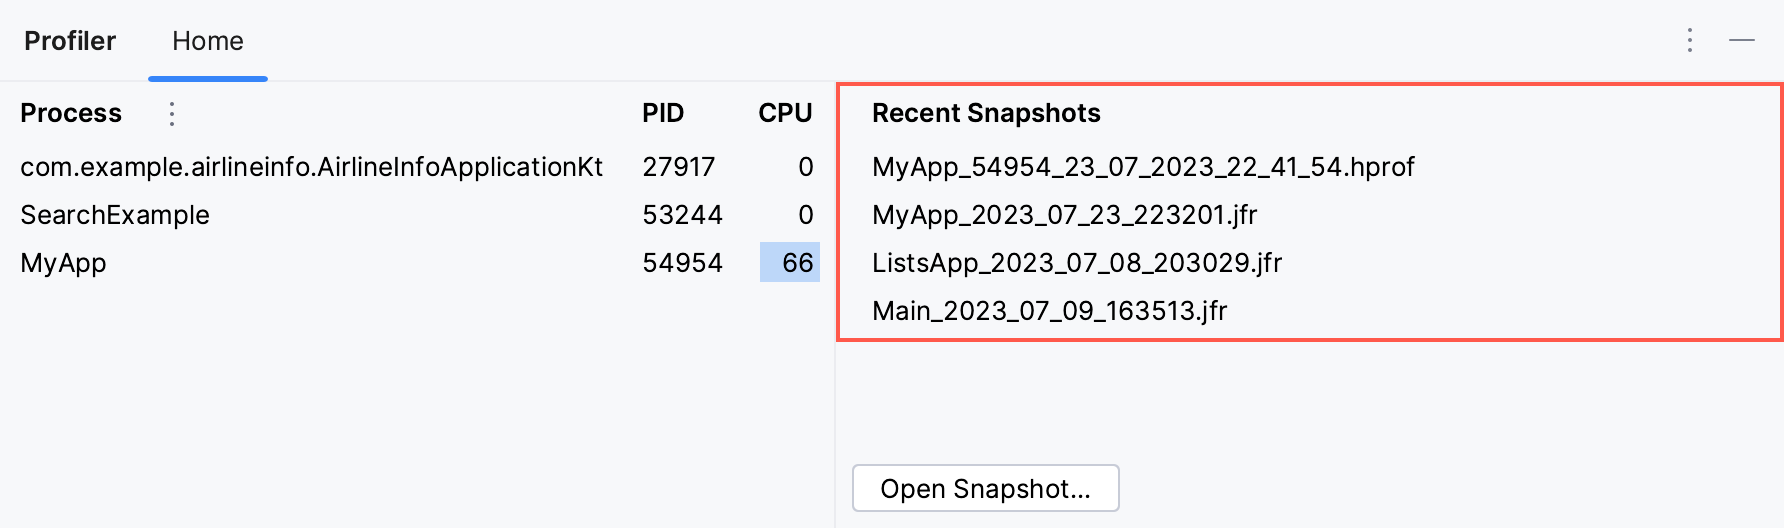1784x528 pixels.
Task: Hide the Profiler tool window
Action: pos(1742,40)
